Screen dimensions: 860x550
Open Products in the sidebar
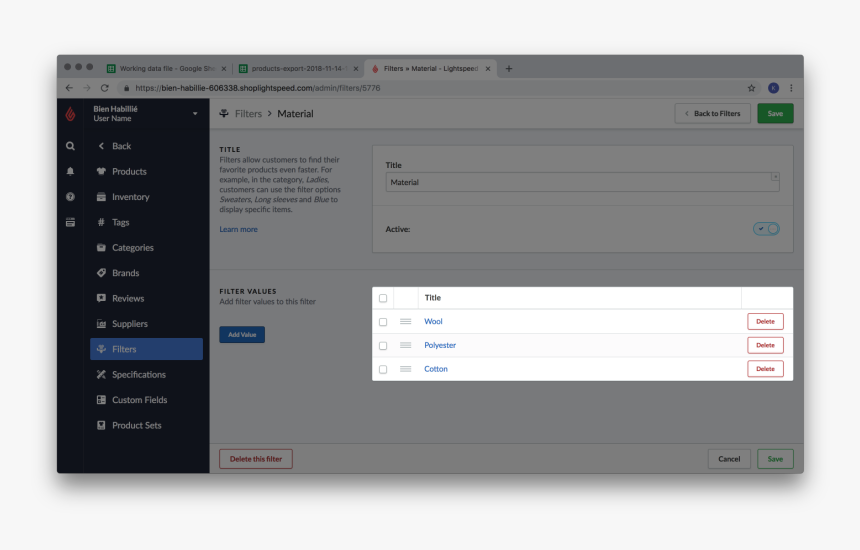129,172
